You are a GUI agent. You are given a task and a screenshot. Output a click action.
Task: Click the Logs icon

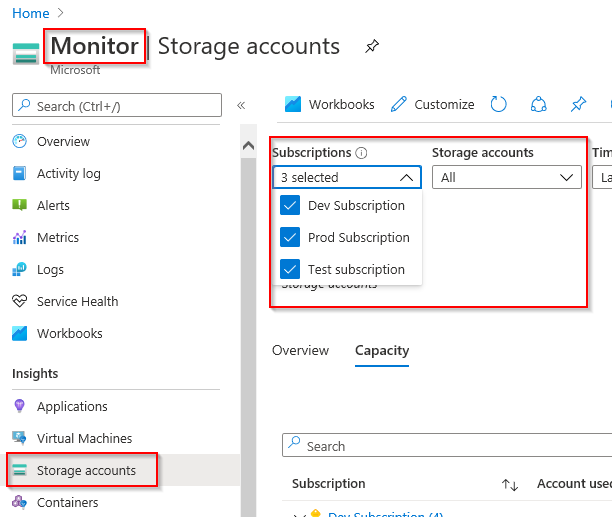tap(20, 269)
